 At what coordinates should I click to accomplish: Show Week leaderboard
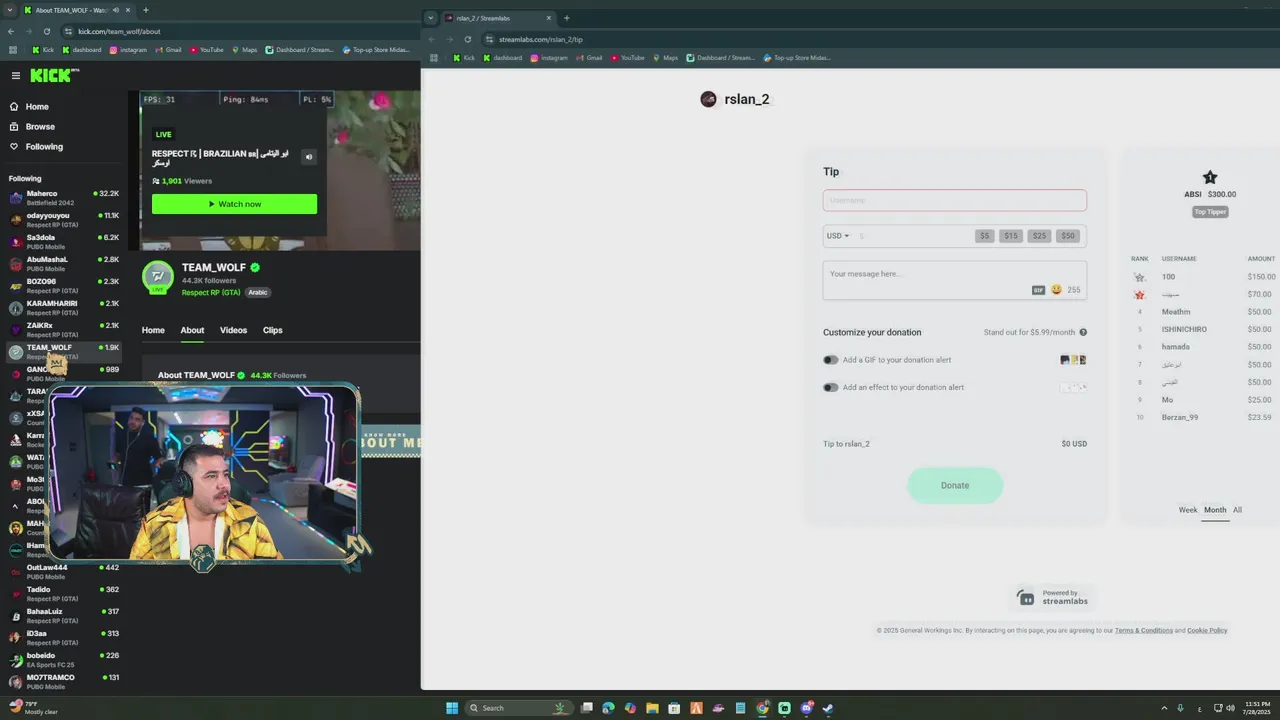(x=1188, y=510)
